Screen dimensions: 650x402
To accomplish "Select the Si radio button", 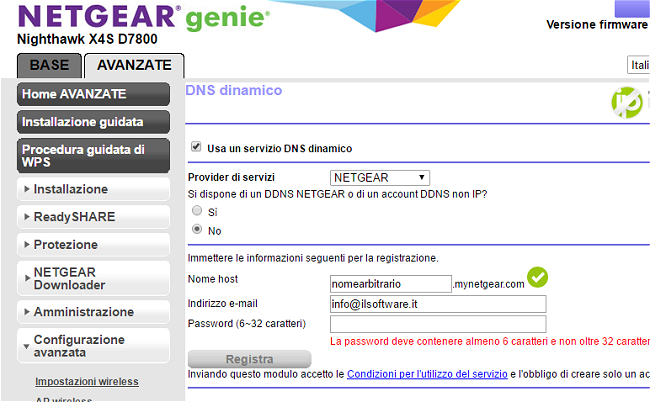I will (197, 211).
